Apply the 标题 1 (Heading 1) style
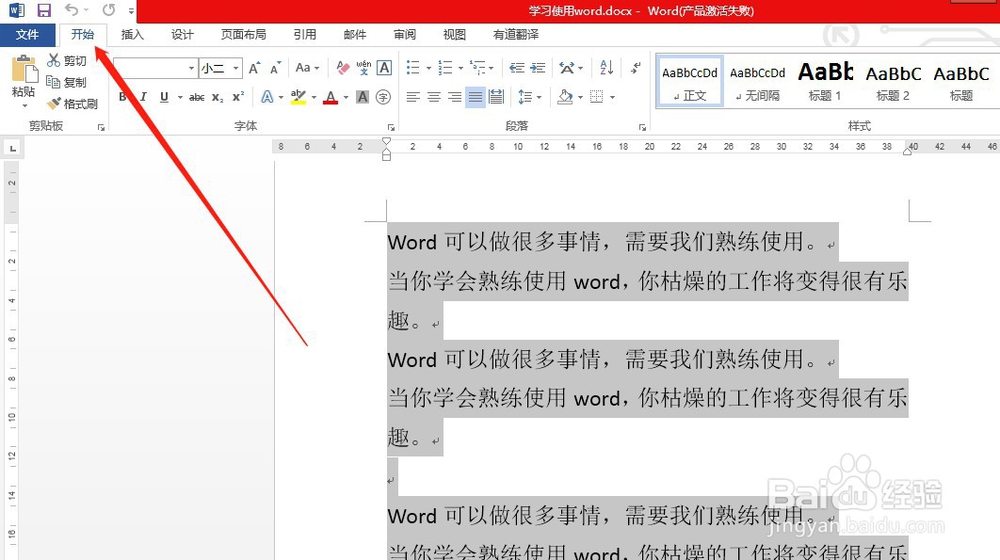 tap(825, 82)
